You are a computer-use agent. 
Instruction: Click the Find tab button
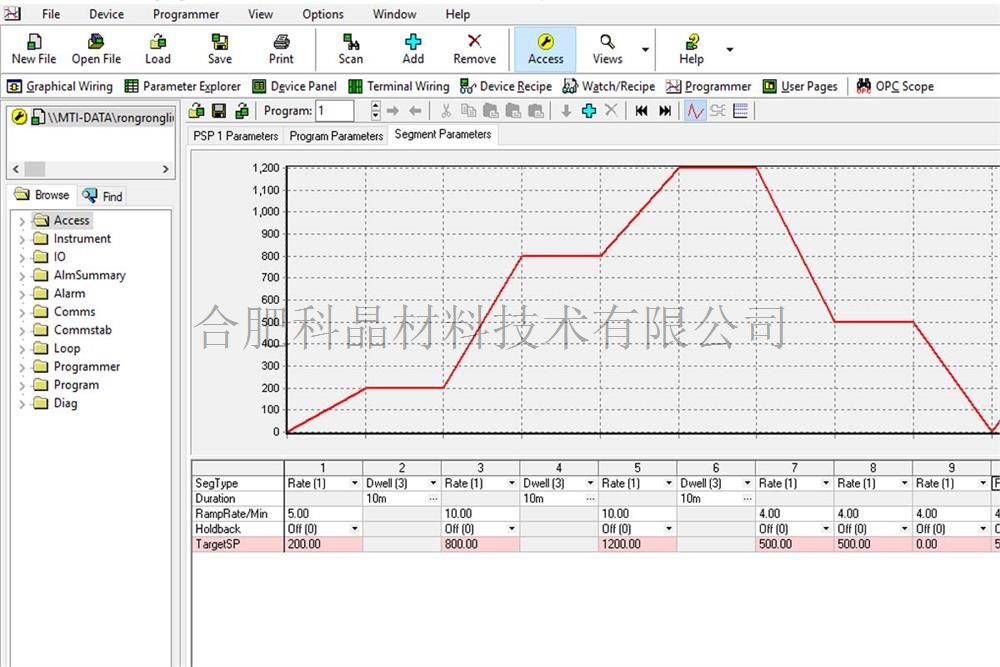point(103,196)
